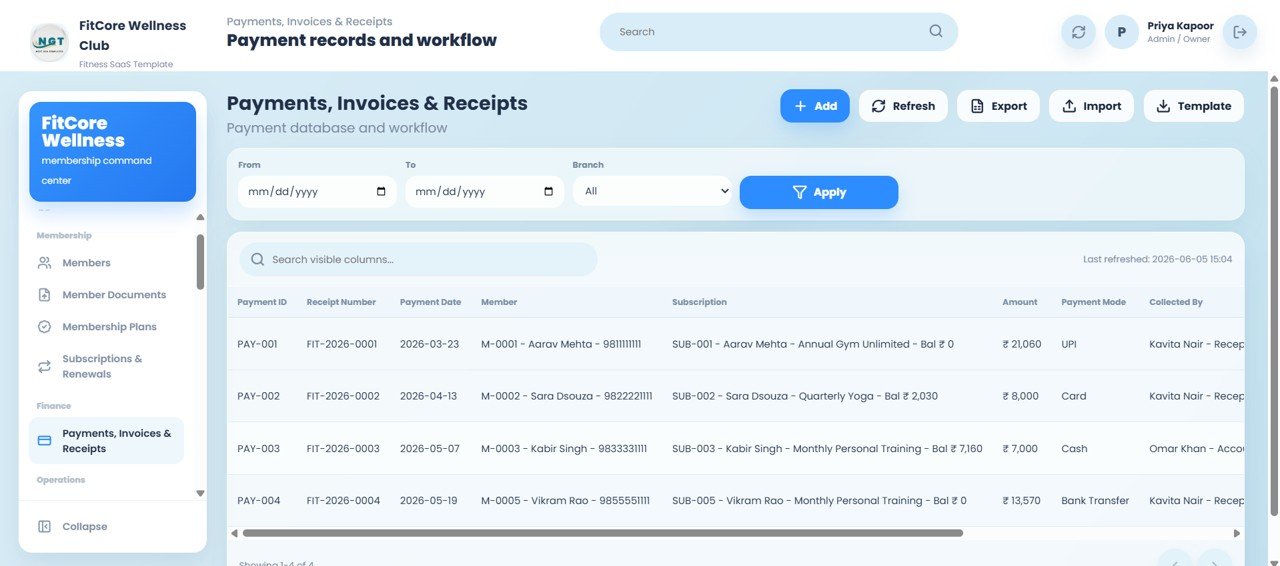Open the Branch dropdown set to All
1280x566 pixels.
652,191
